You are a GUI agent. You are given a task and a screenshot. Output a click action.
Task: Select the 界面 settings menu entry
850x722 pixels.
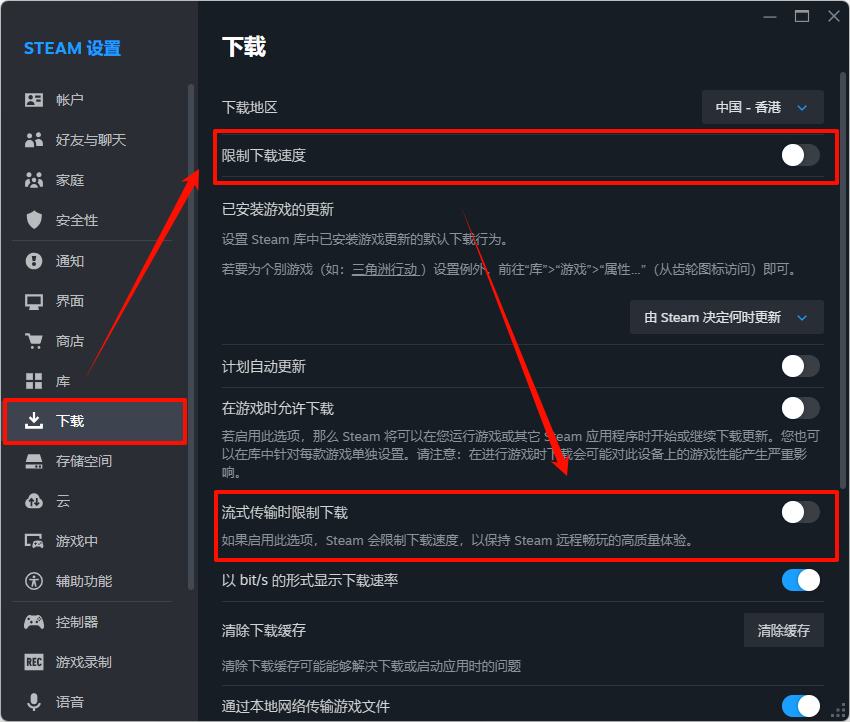click(34, 300)
